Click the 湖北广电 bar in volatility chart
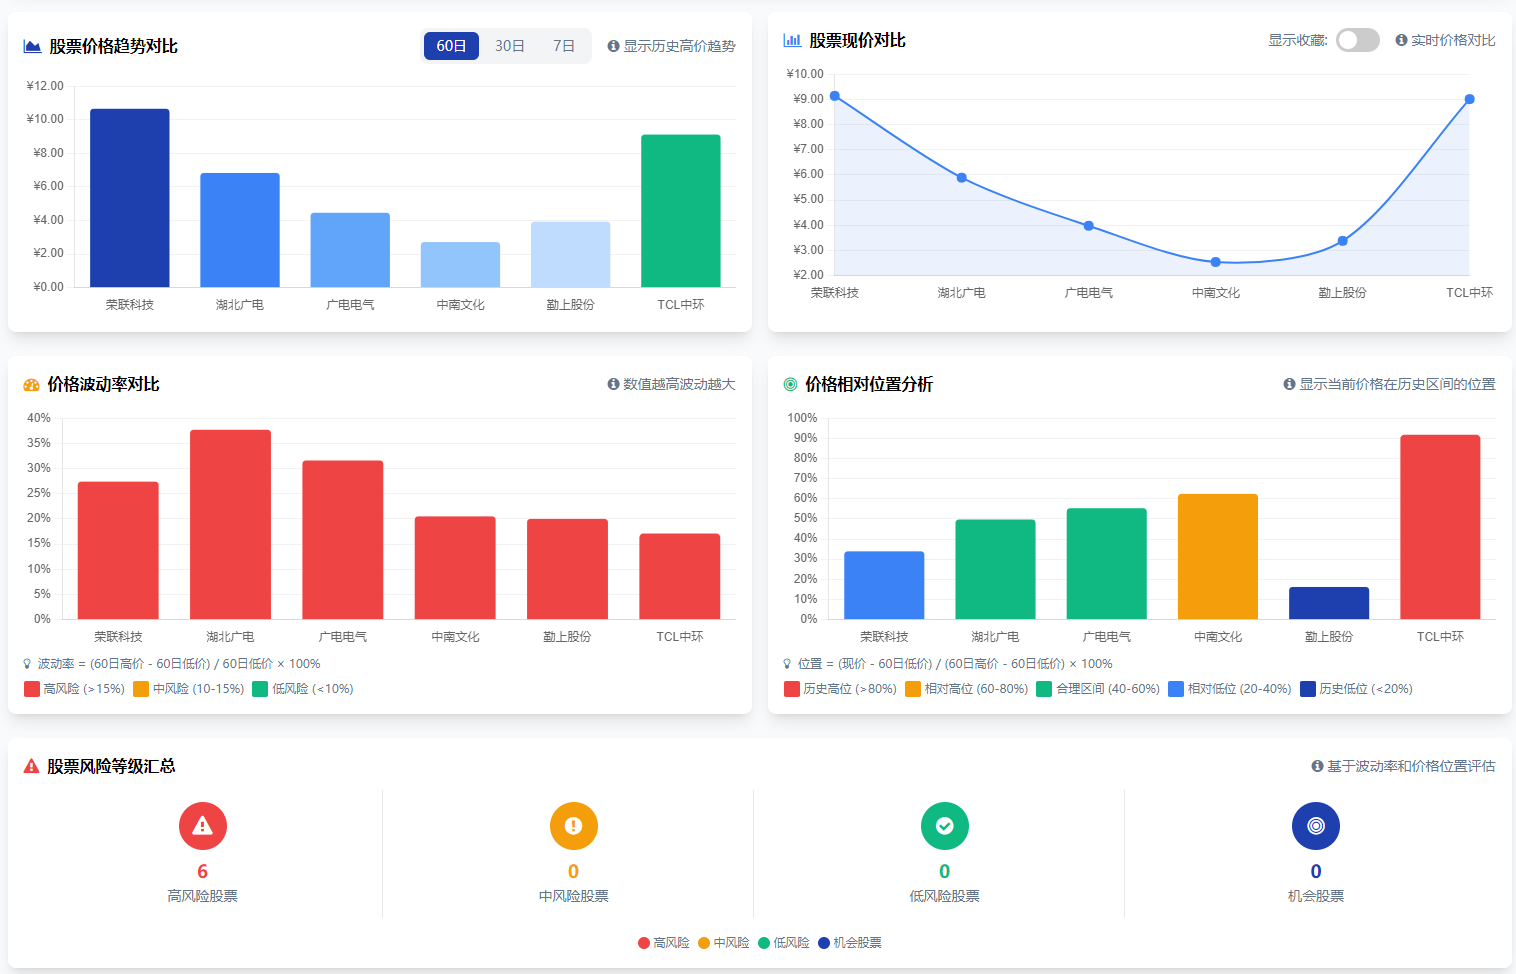Screen dimensions: 1516x974 pyautogui.click(x=230, y=524)
